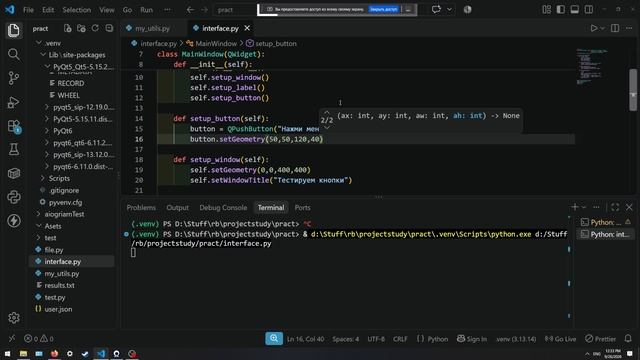
Task: Open the Extensions view
Action: point(13,126)
